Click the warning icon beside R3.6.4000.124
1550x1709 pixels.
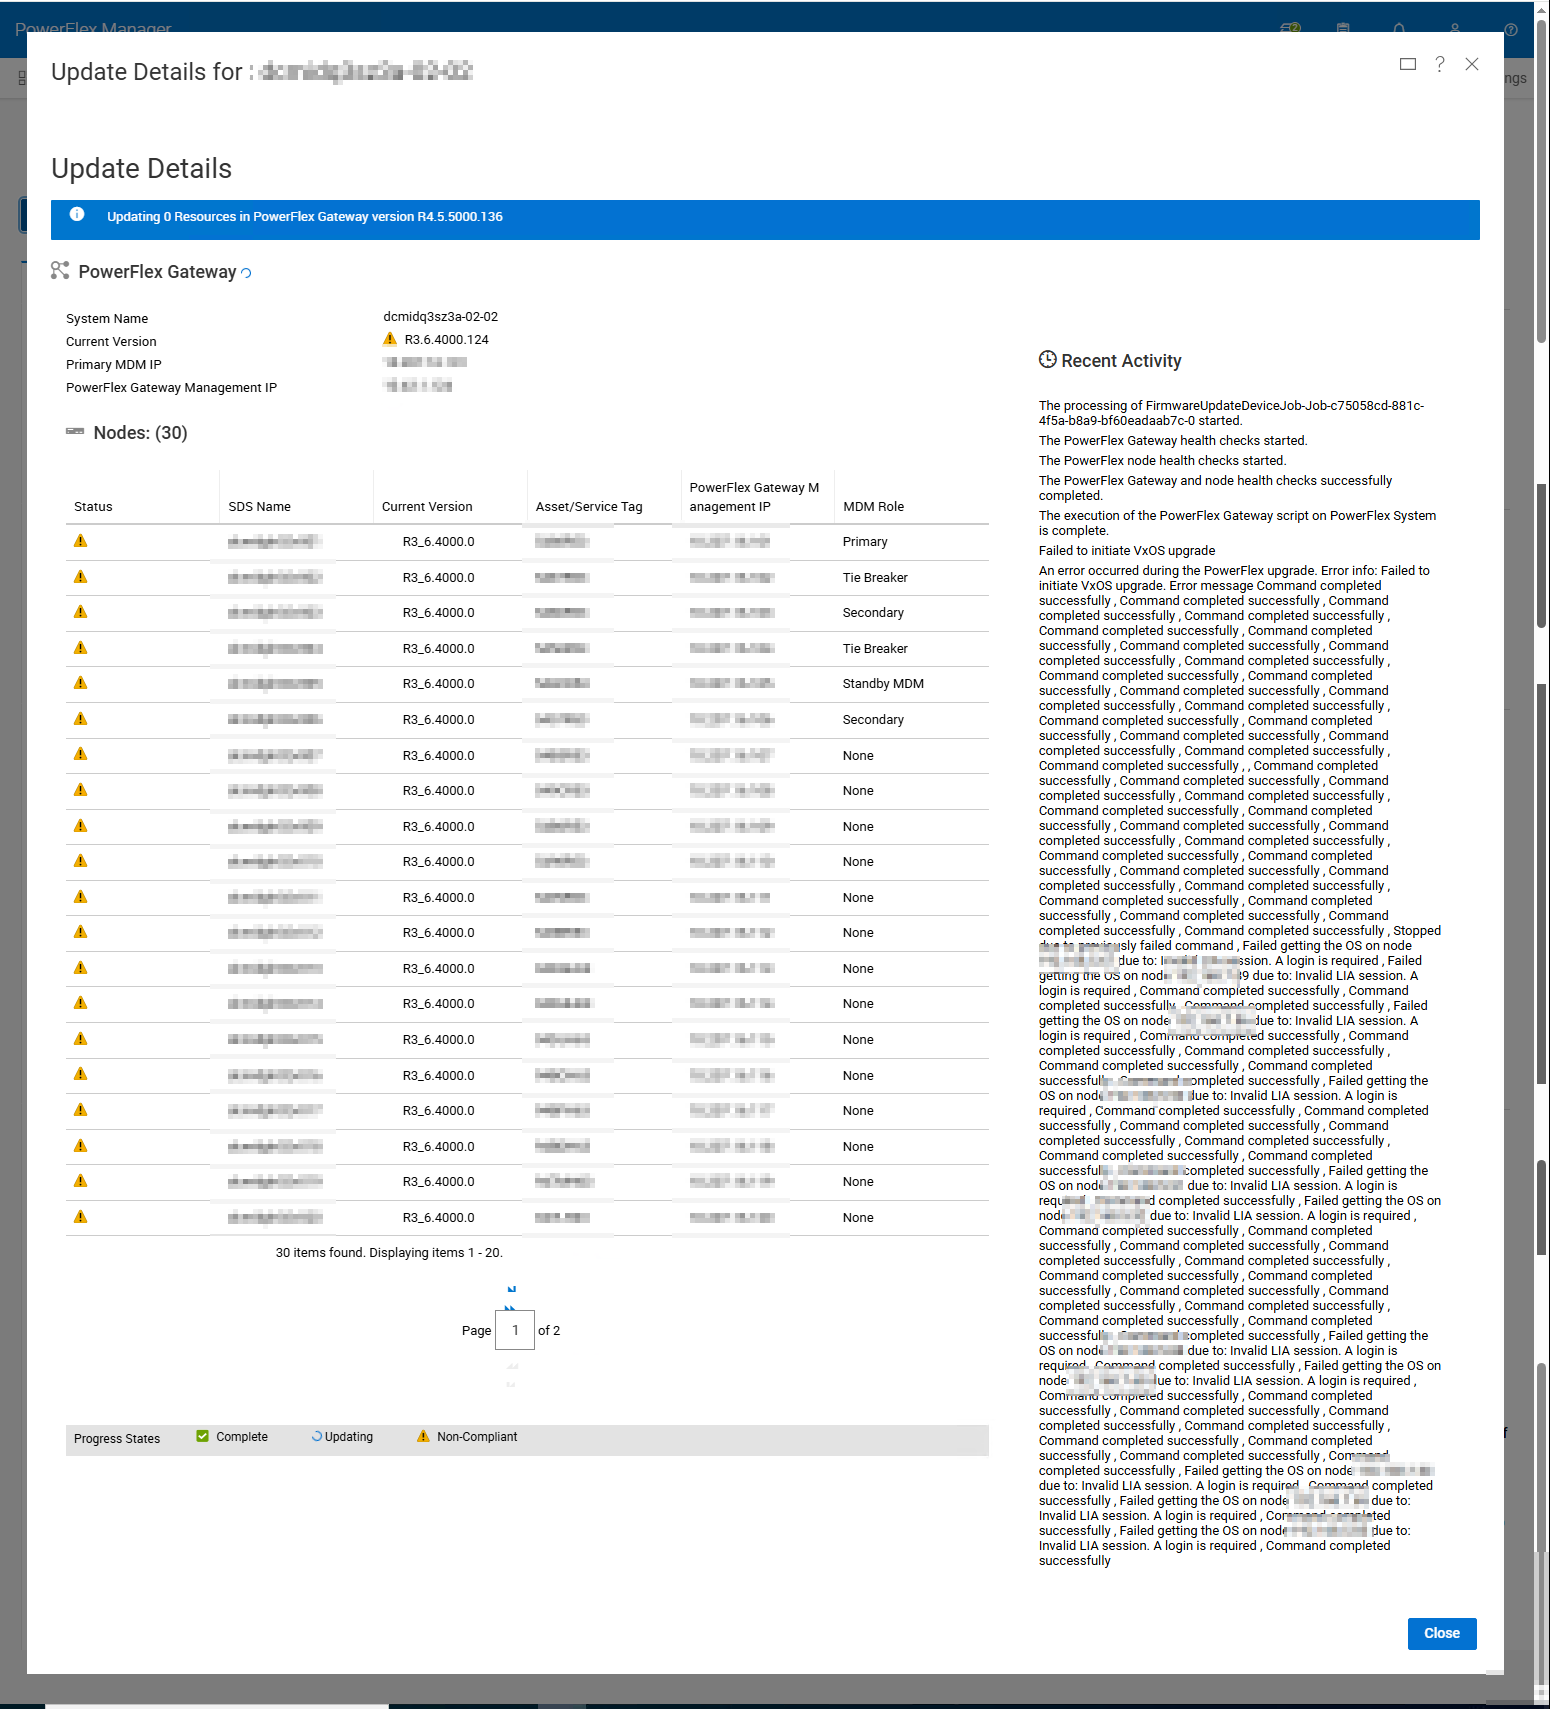pos(390,339)
